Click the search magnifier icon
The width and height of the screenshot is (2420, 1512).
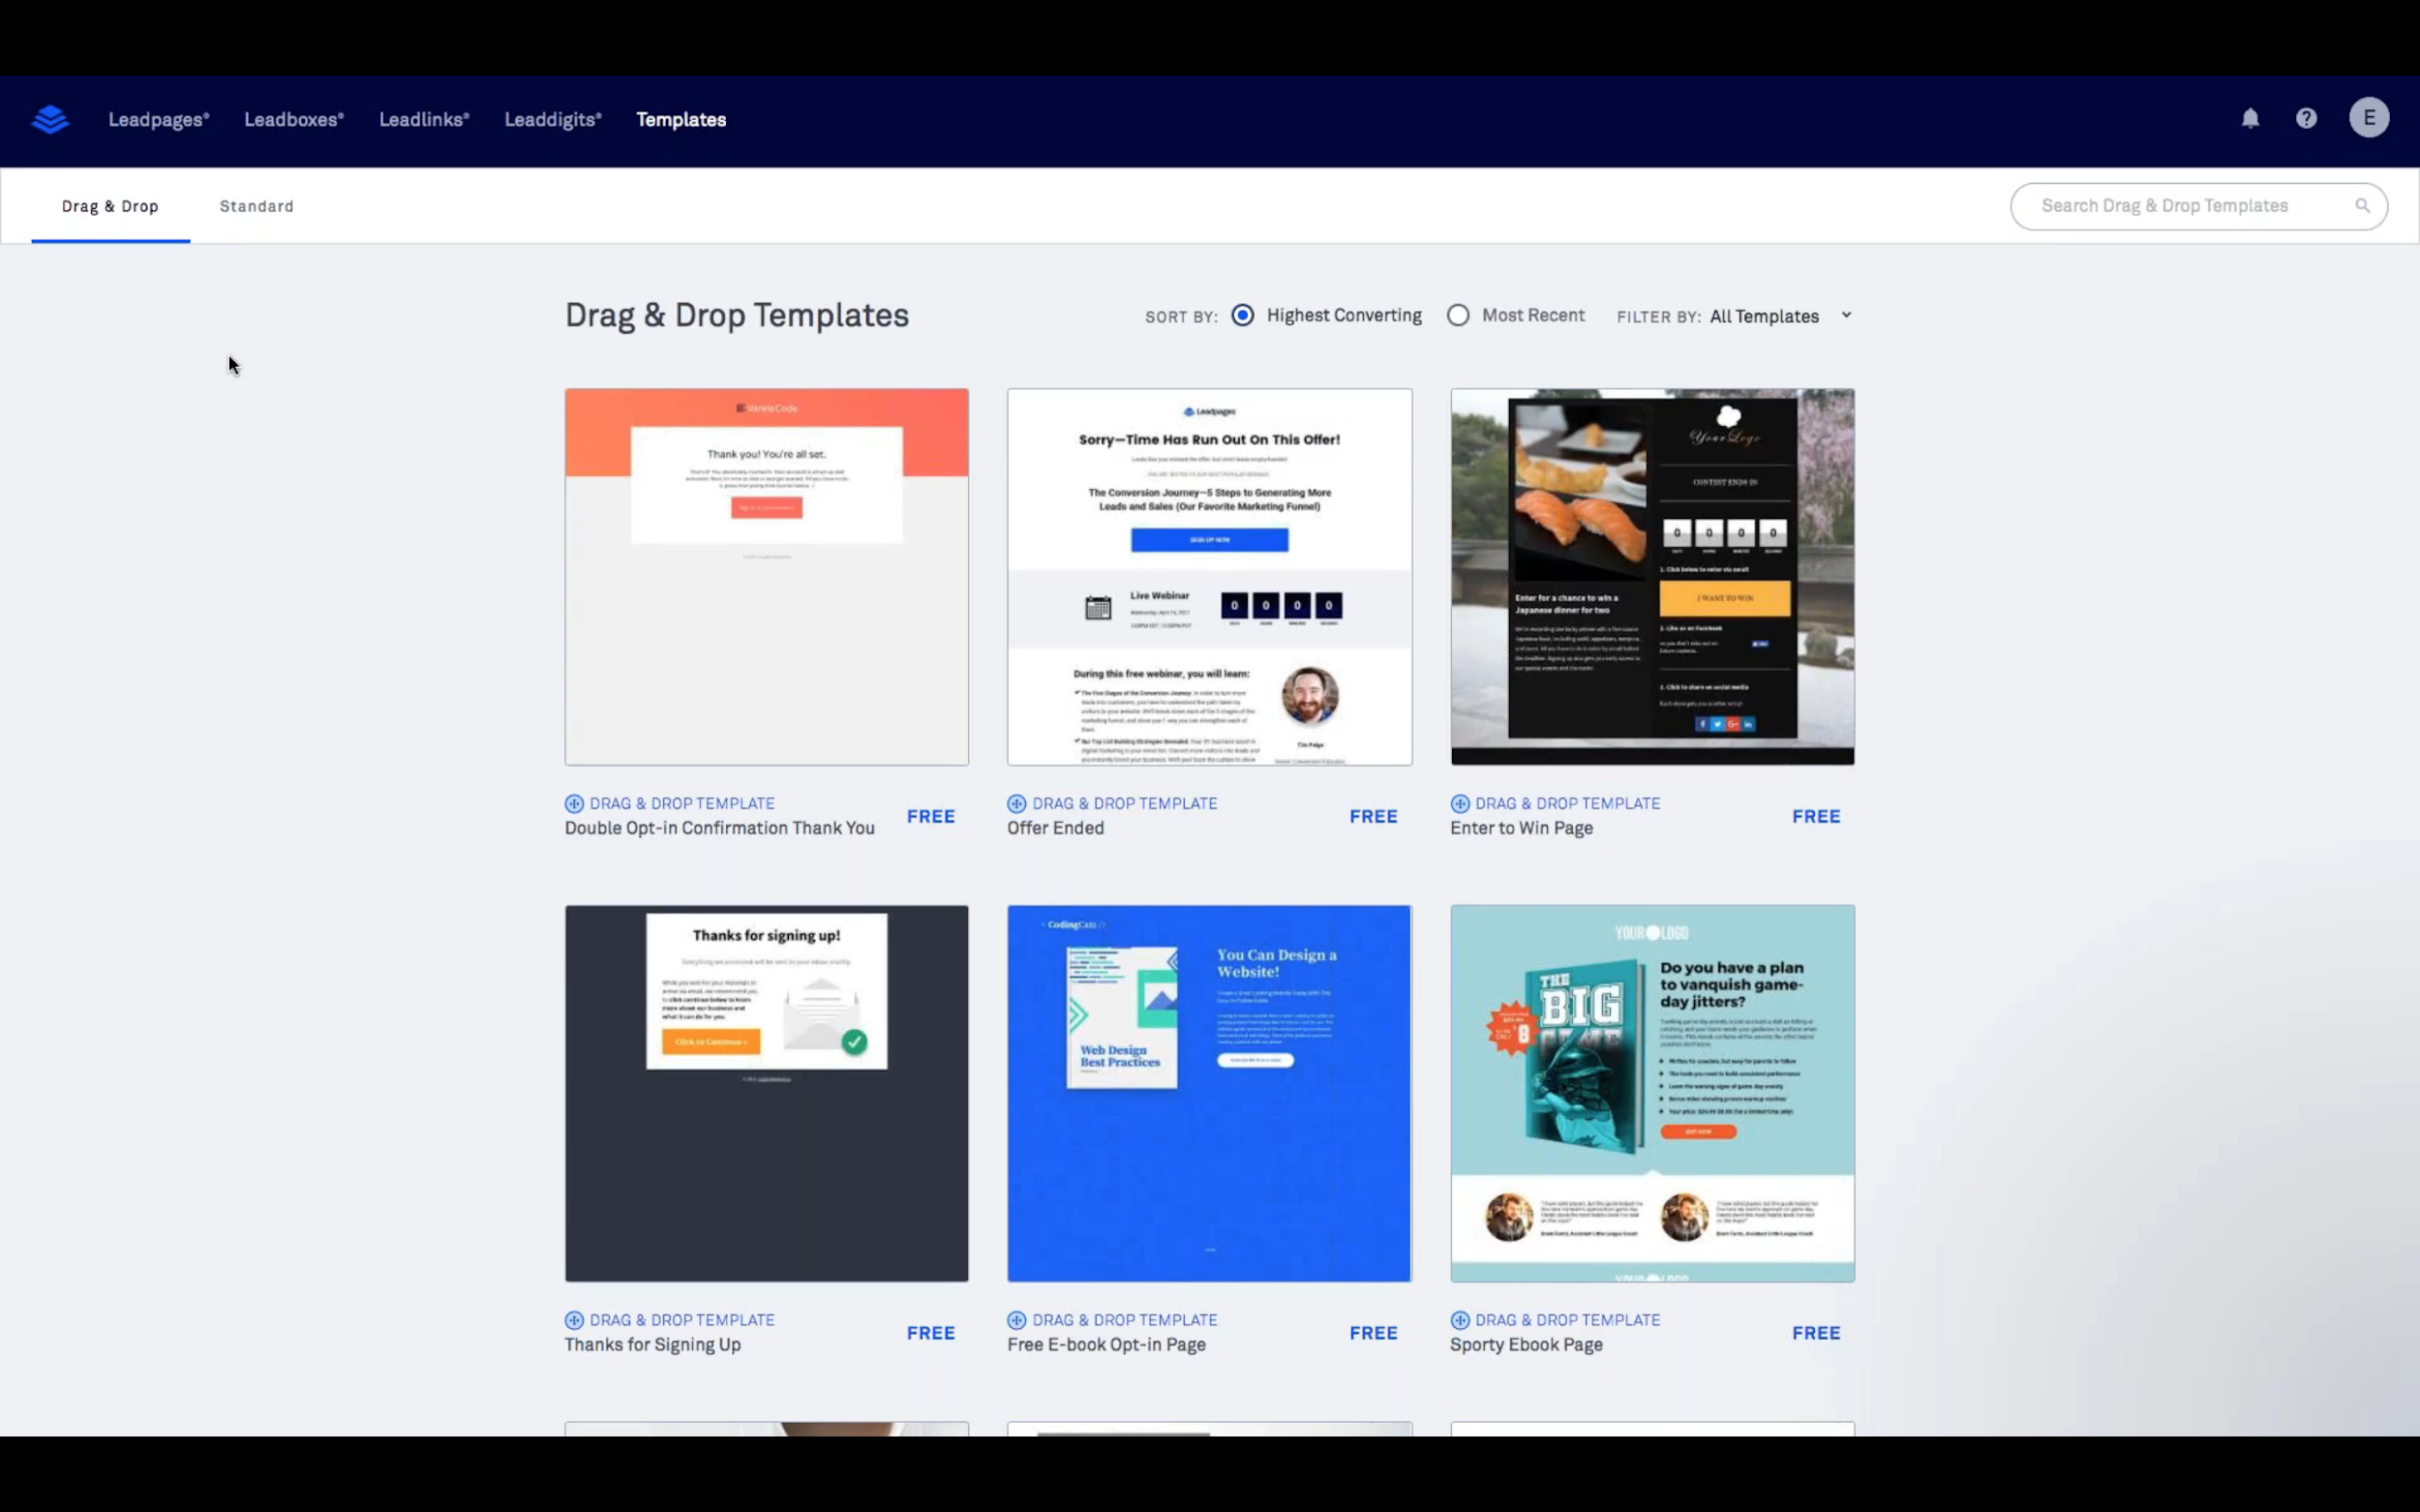coord(2362,206)
